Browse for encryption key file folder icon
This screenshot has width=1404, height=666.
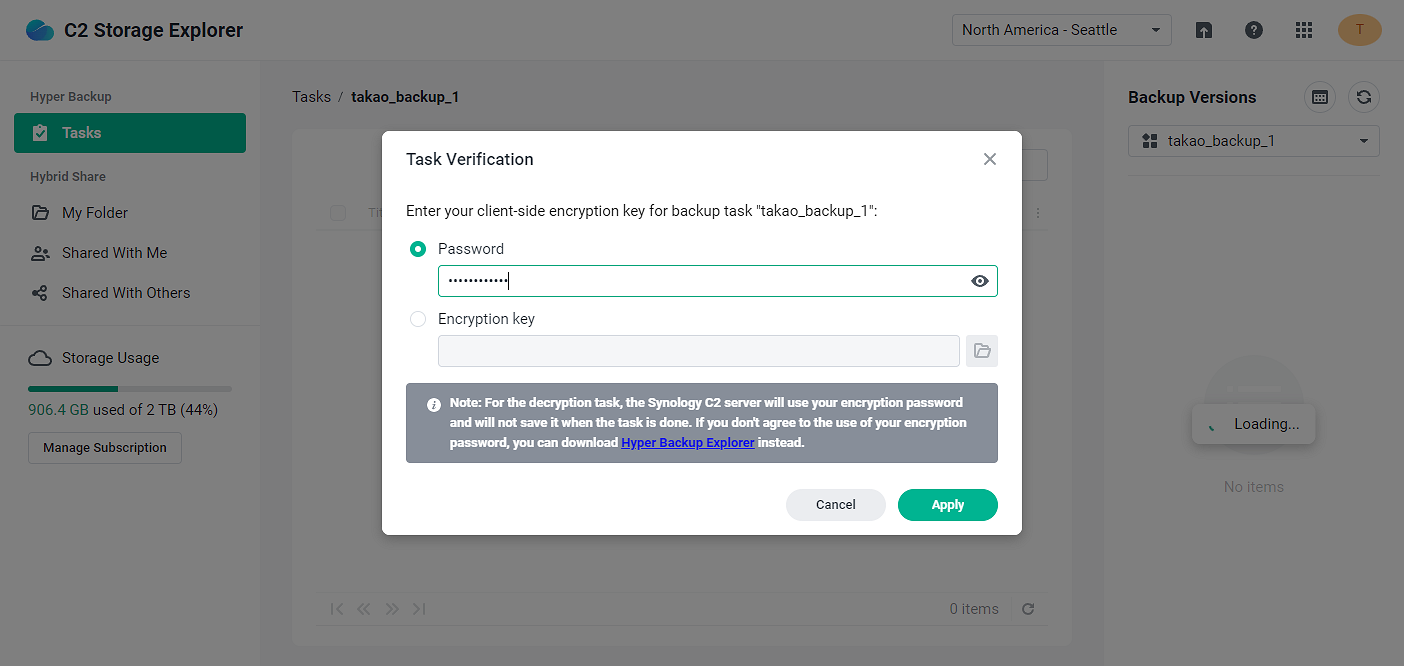pyautogui.click(x=982, y=351)
